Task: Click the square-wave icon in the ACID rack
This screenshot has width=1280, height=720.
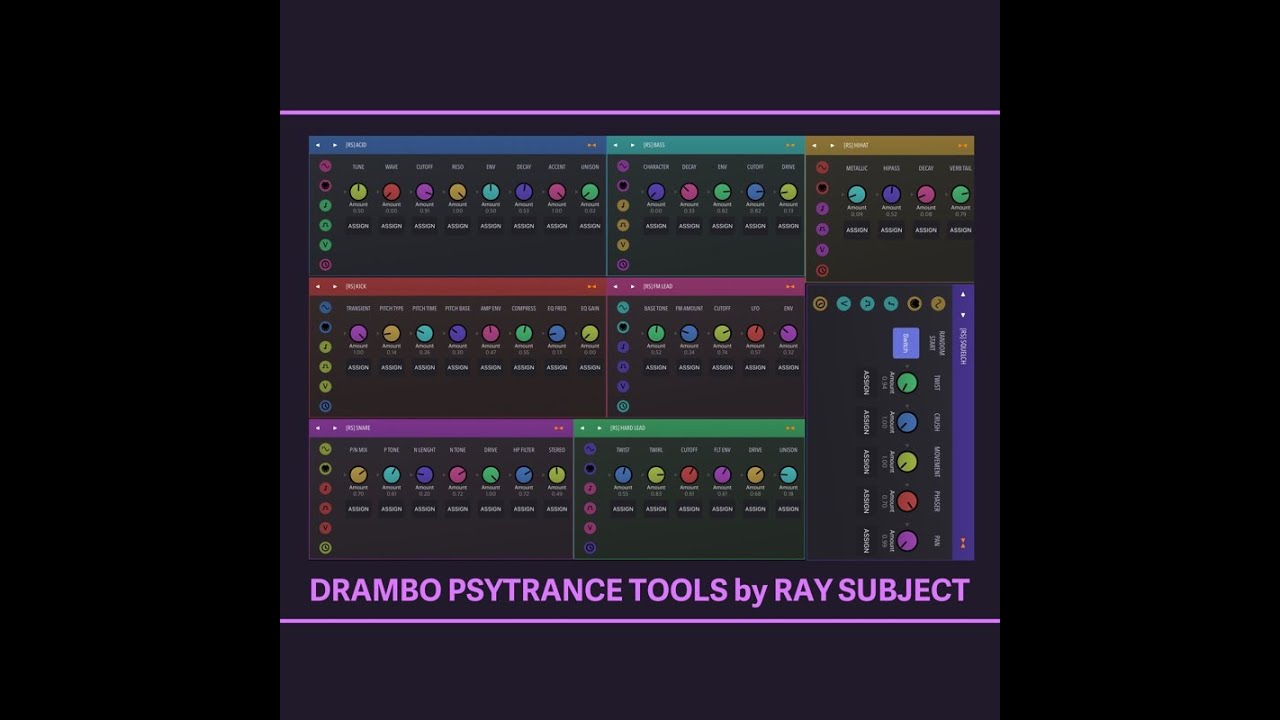Action: click(x=325, y=225)
